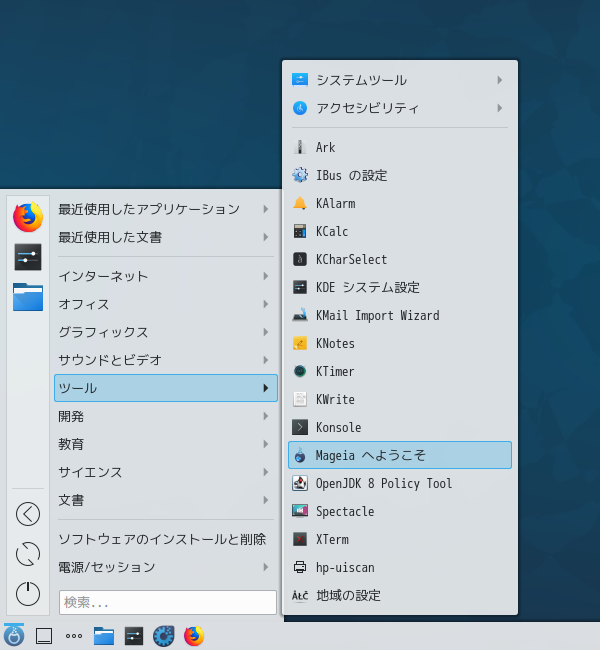The image size is (600, 650).
Task: Click the round back-arrow logout icon in sidebar
Action: tap(28, 514)
